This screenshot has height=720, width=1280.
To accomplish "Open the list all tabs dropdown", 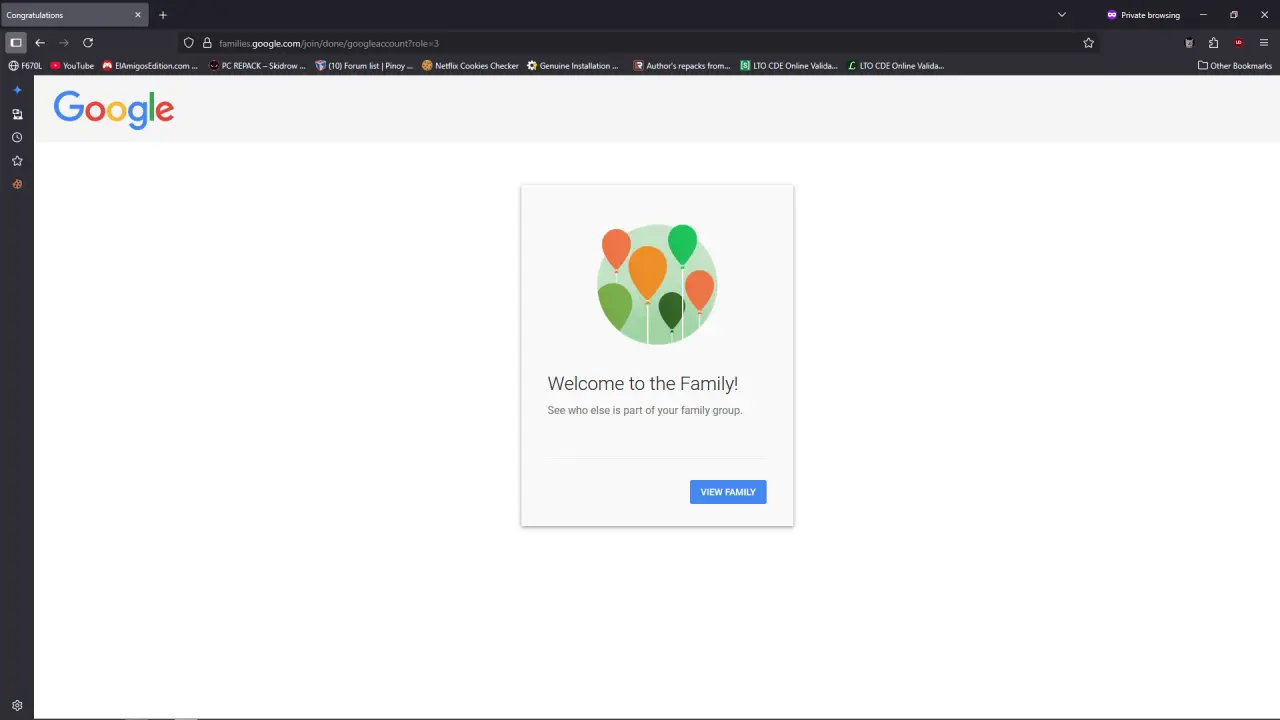I will click(1062, 15).
